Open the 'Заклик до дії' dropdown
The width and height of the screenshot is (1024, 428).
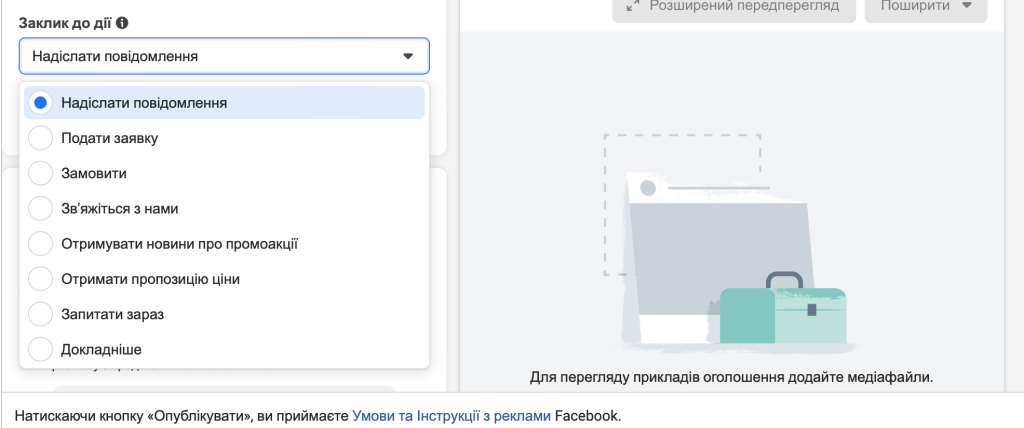tap(224, 56)
